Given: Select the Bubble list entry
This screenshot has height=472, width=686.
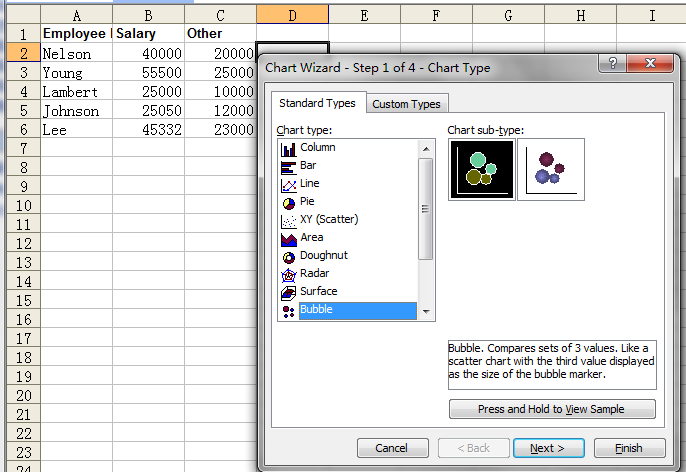Looking at the screenshot, I should point(357,311).
